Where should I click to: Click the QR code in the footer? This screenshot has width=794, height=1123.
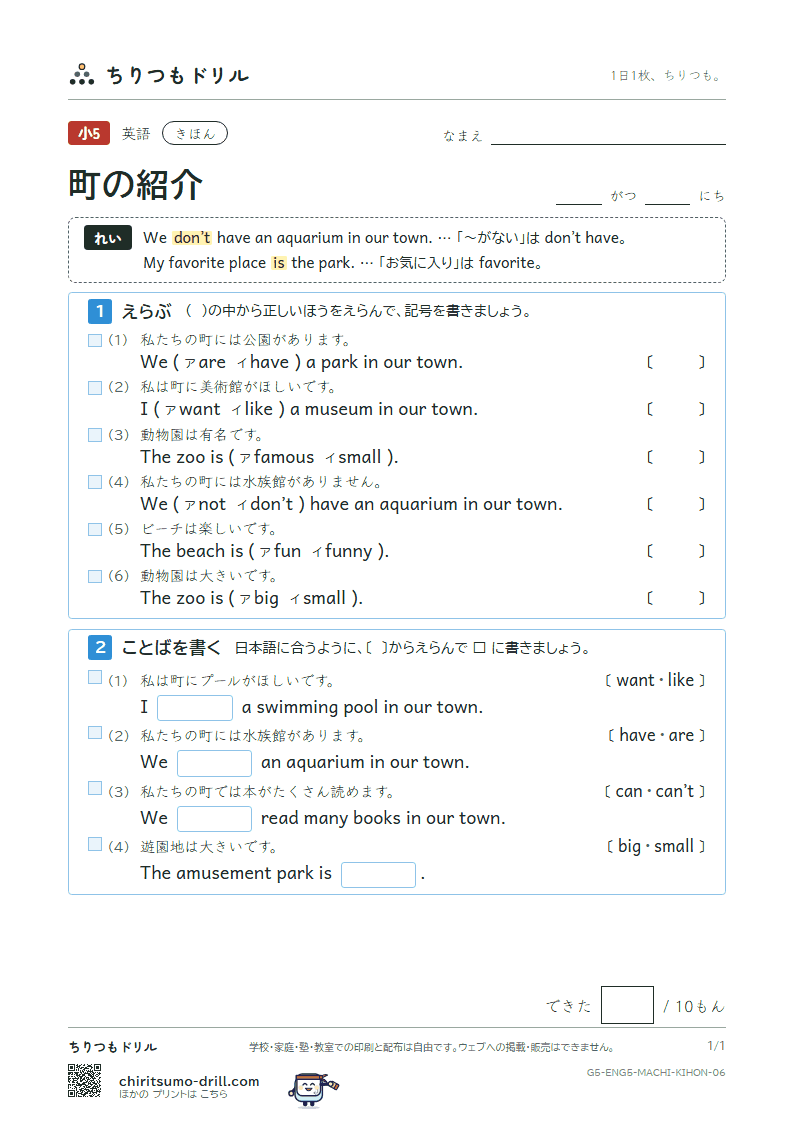84,1080
